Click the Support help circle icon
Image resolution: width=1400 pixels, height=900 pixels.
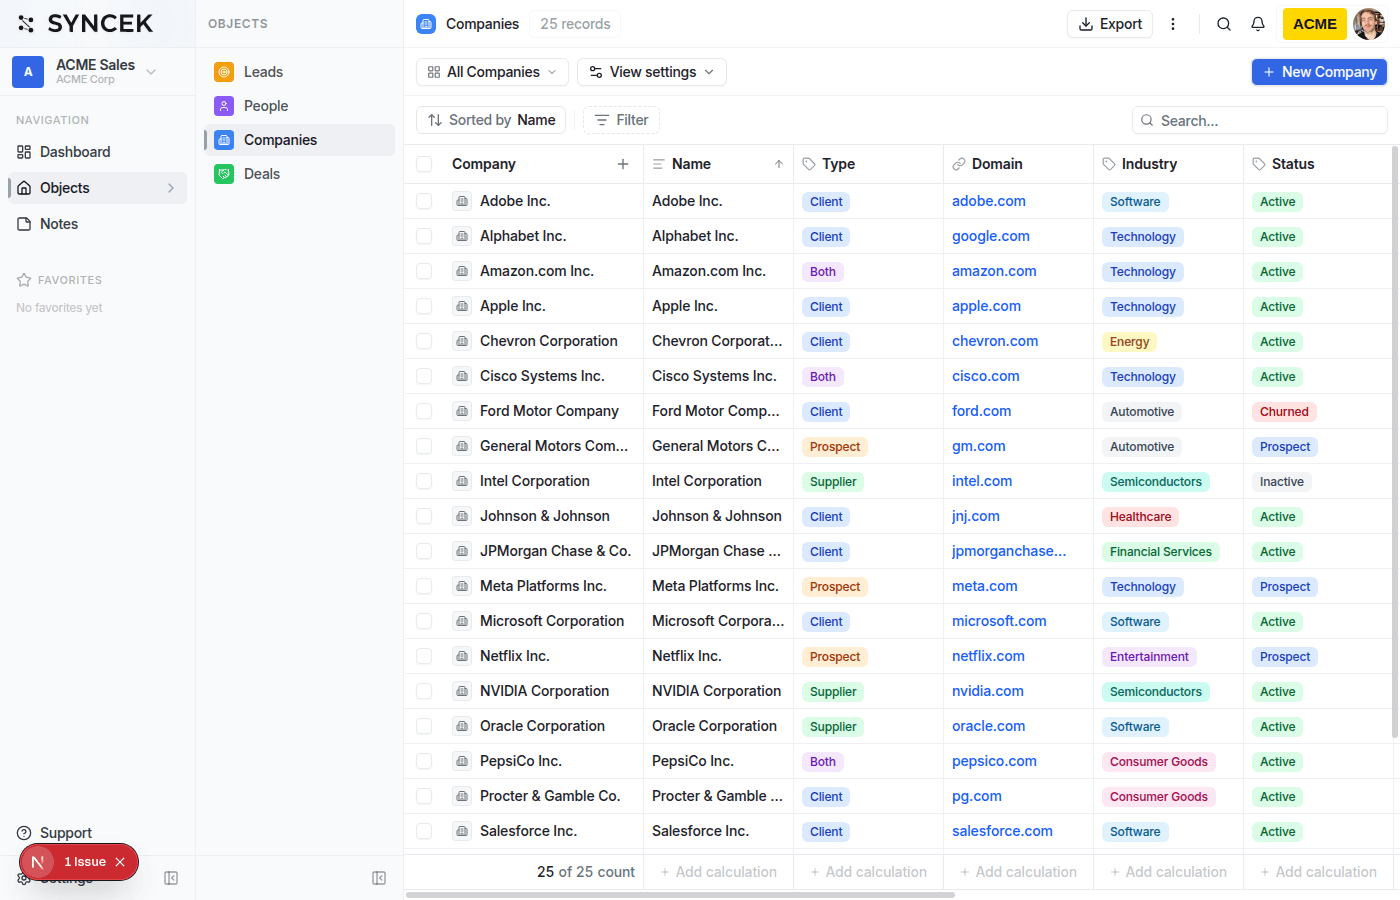click(24, 833)
